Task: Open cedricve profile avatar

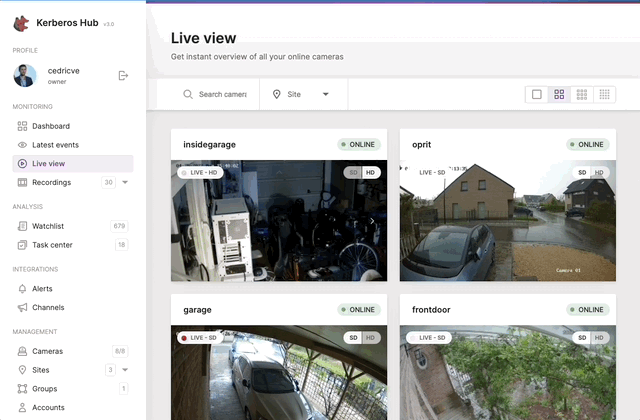Action: tap(24, 76)
